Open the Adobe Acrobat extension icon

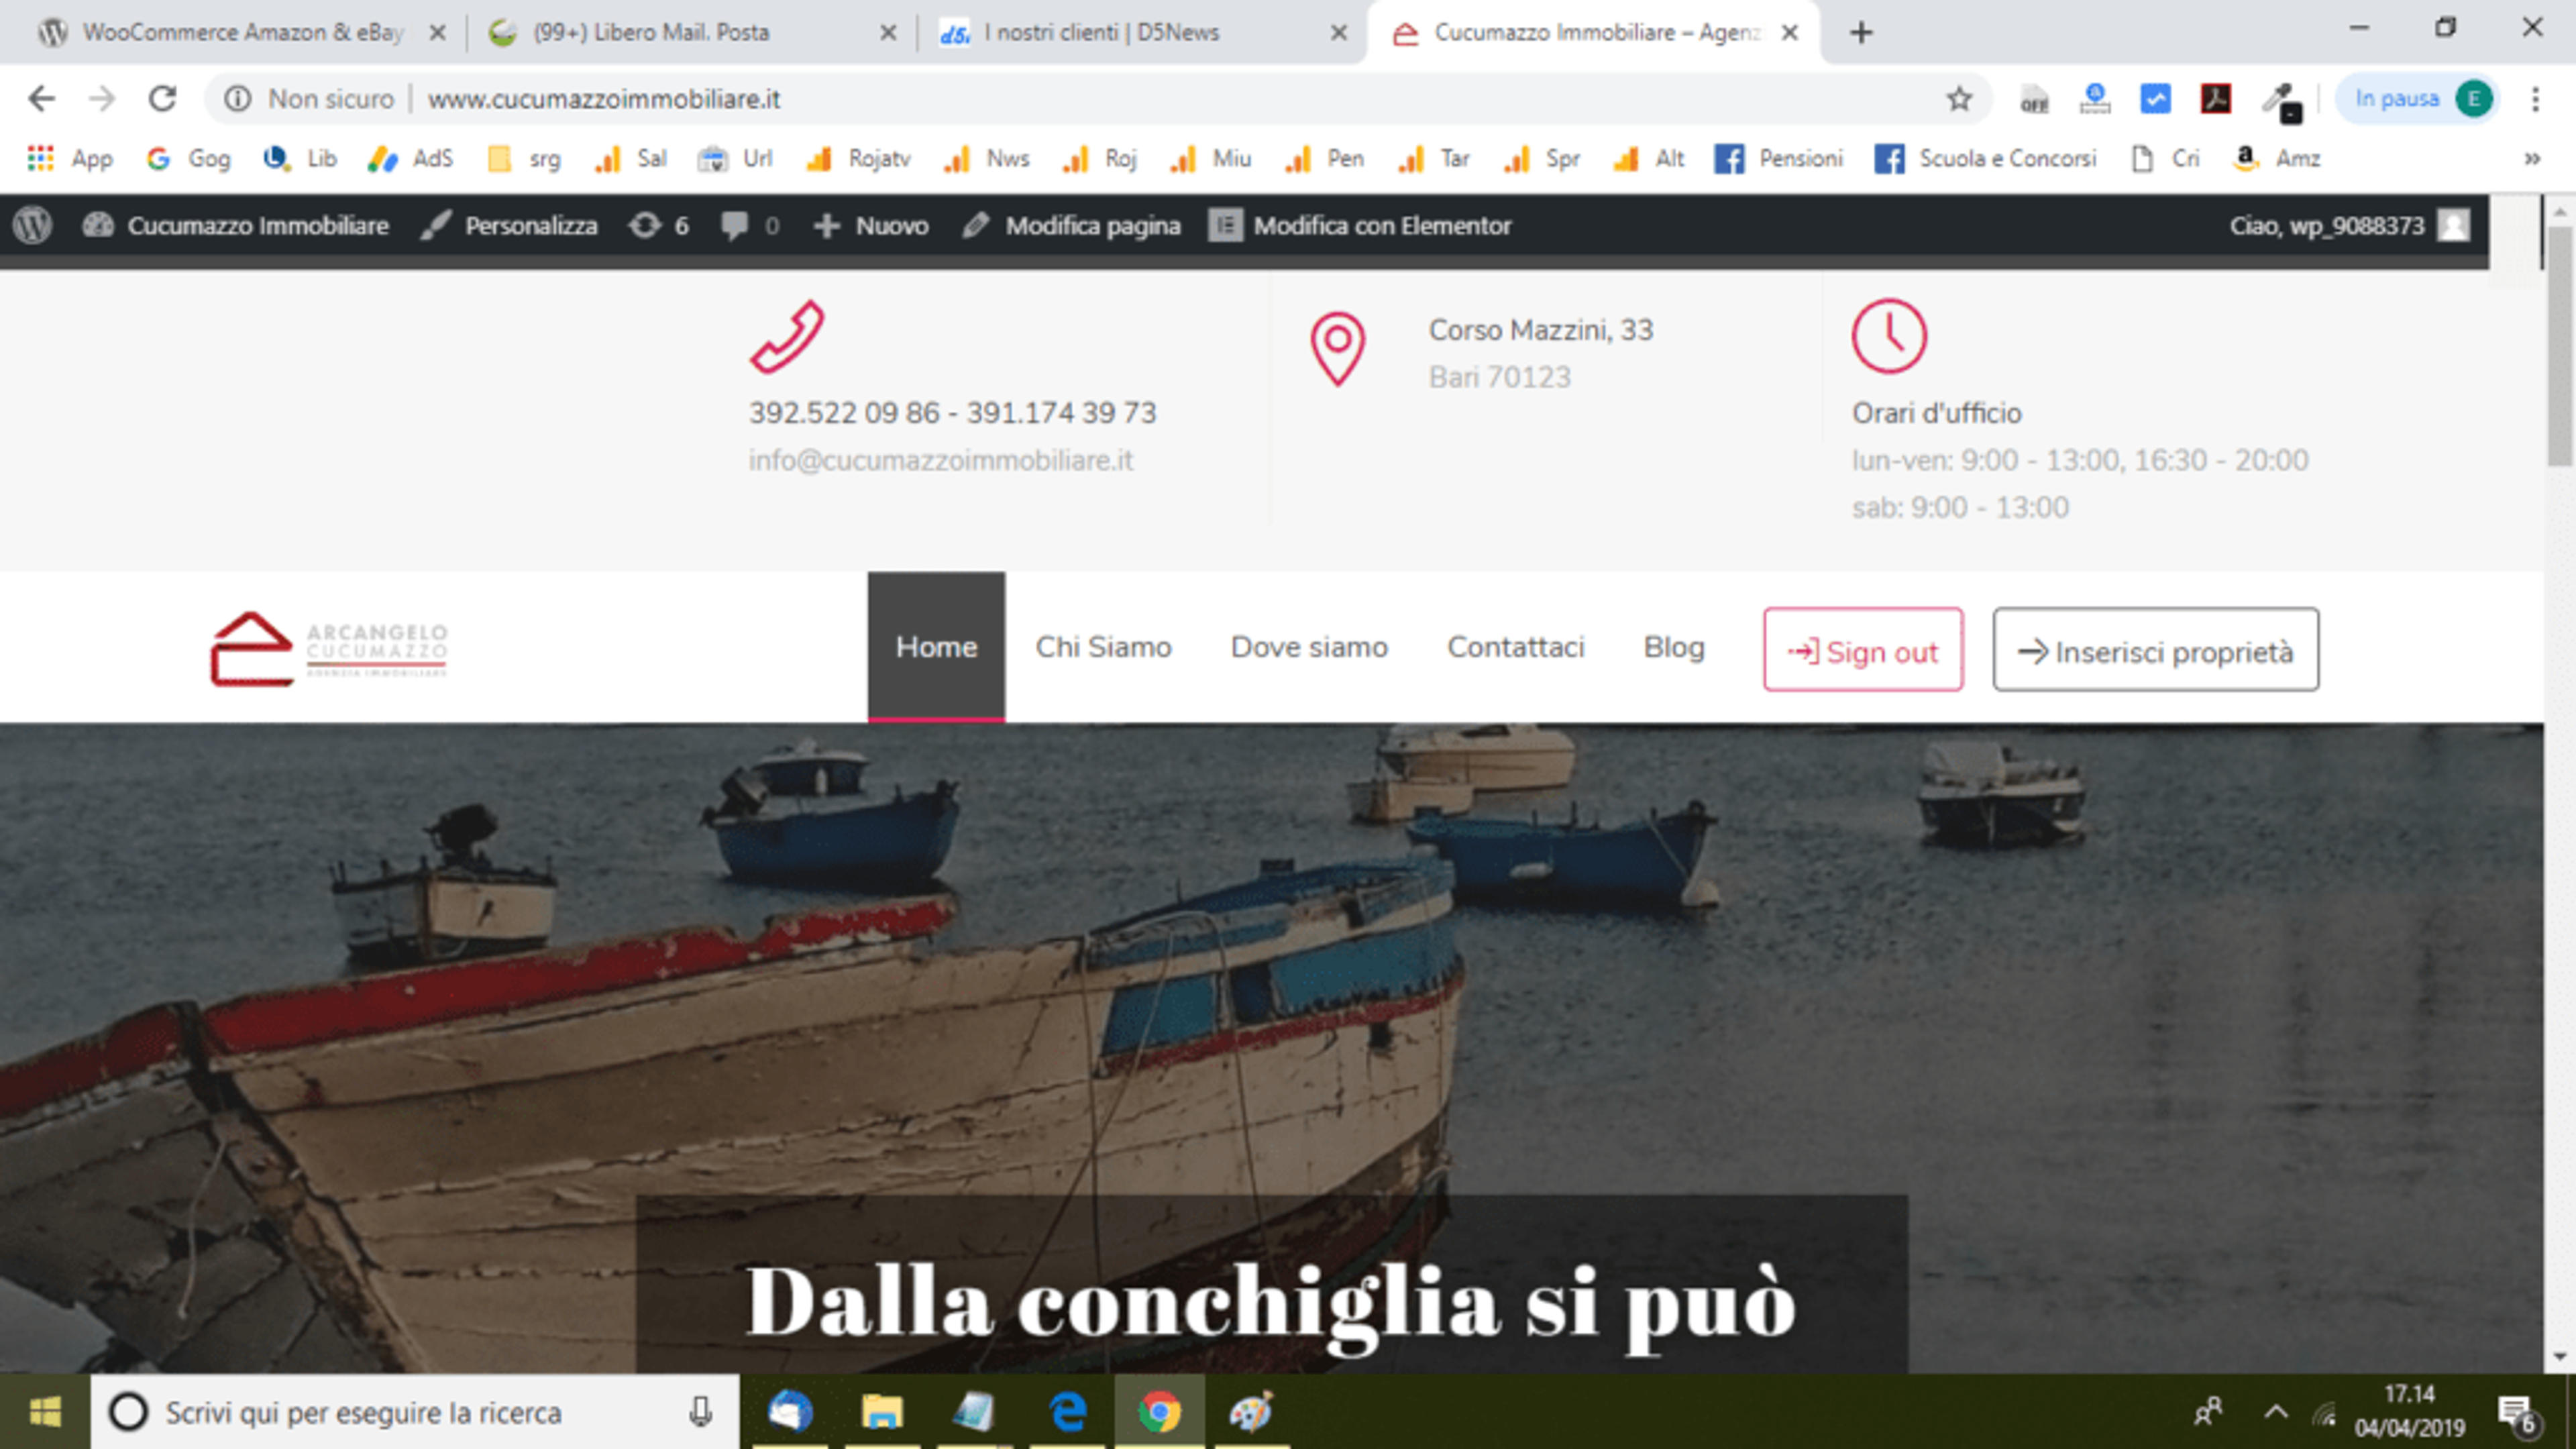click(2215, 99)
